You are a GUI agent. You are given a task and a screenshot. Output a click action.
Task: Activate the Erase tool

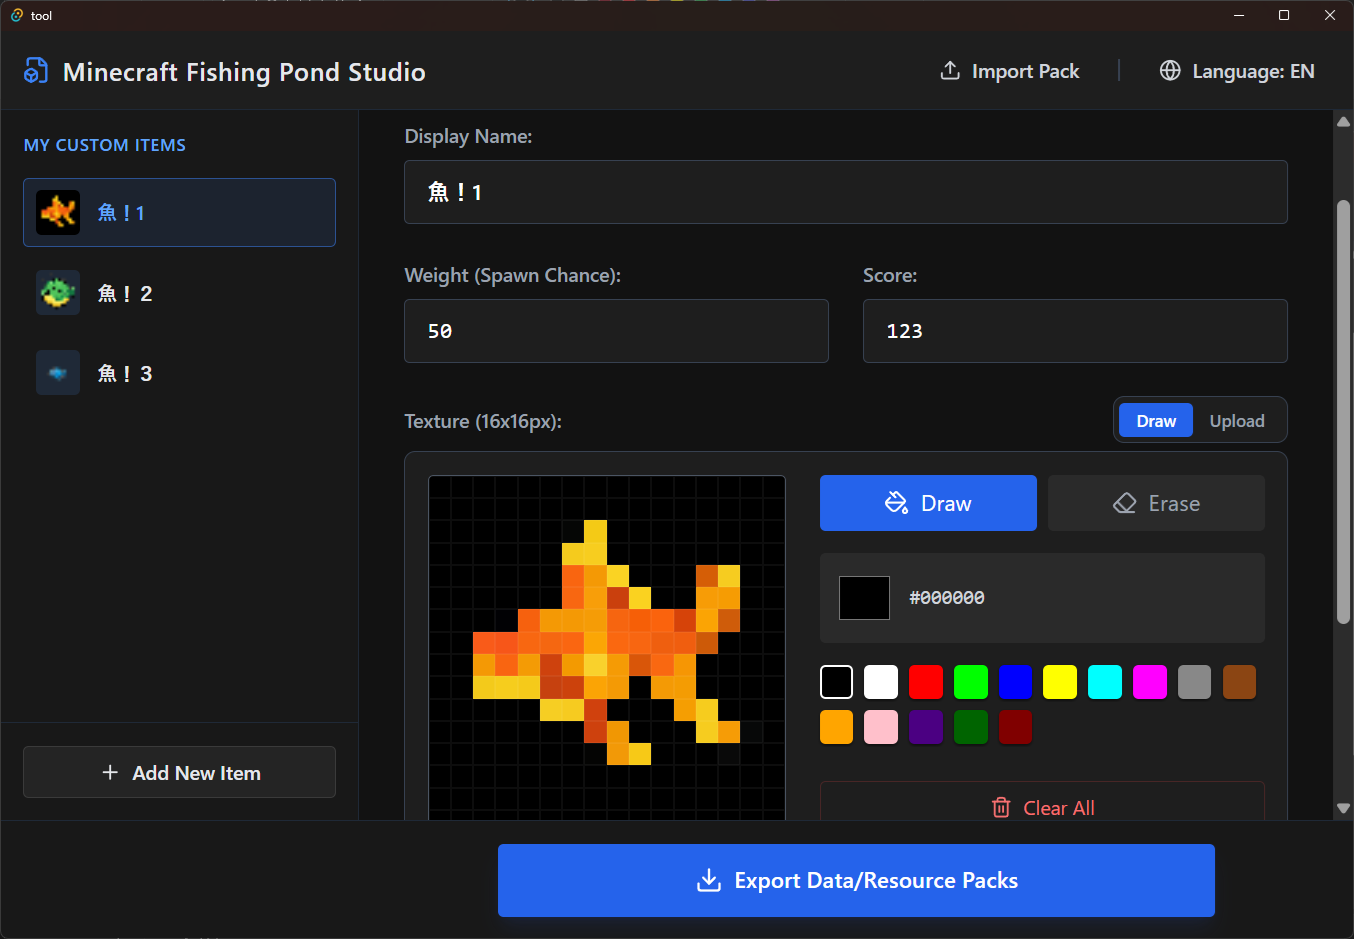pos(1156,503)
